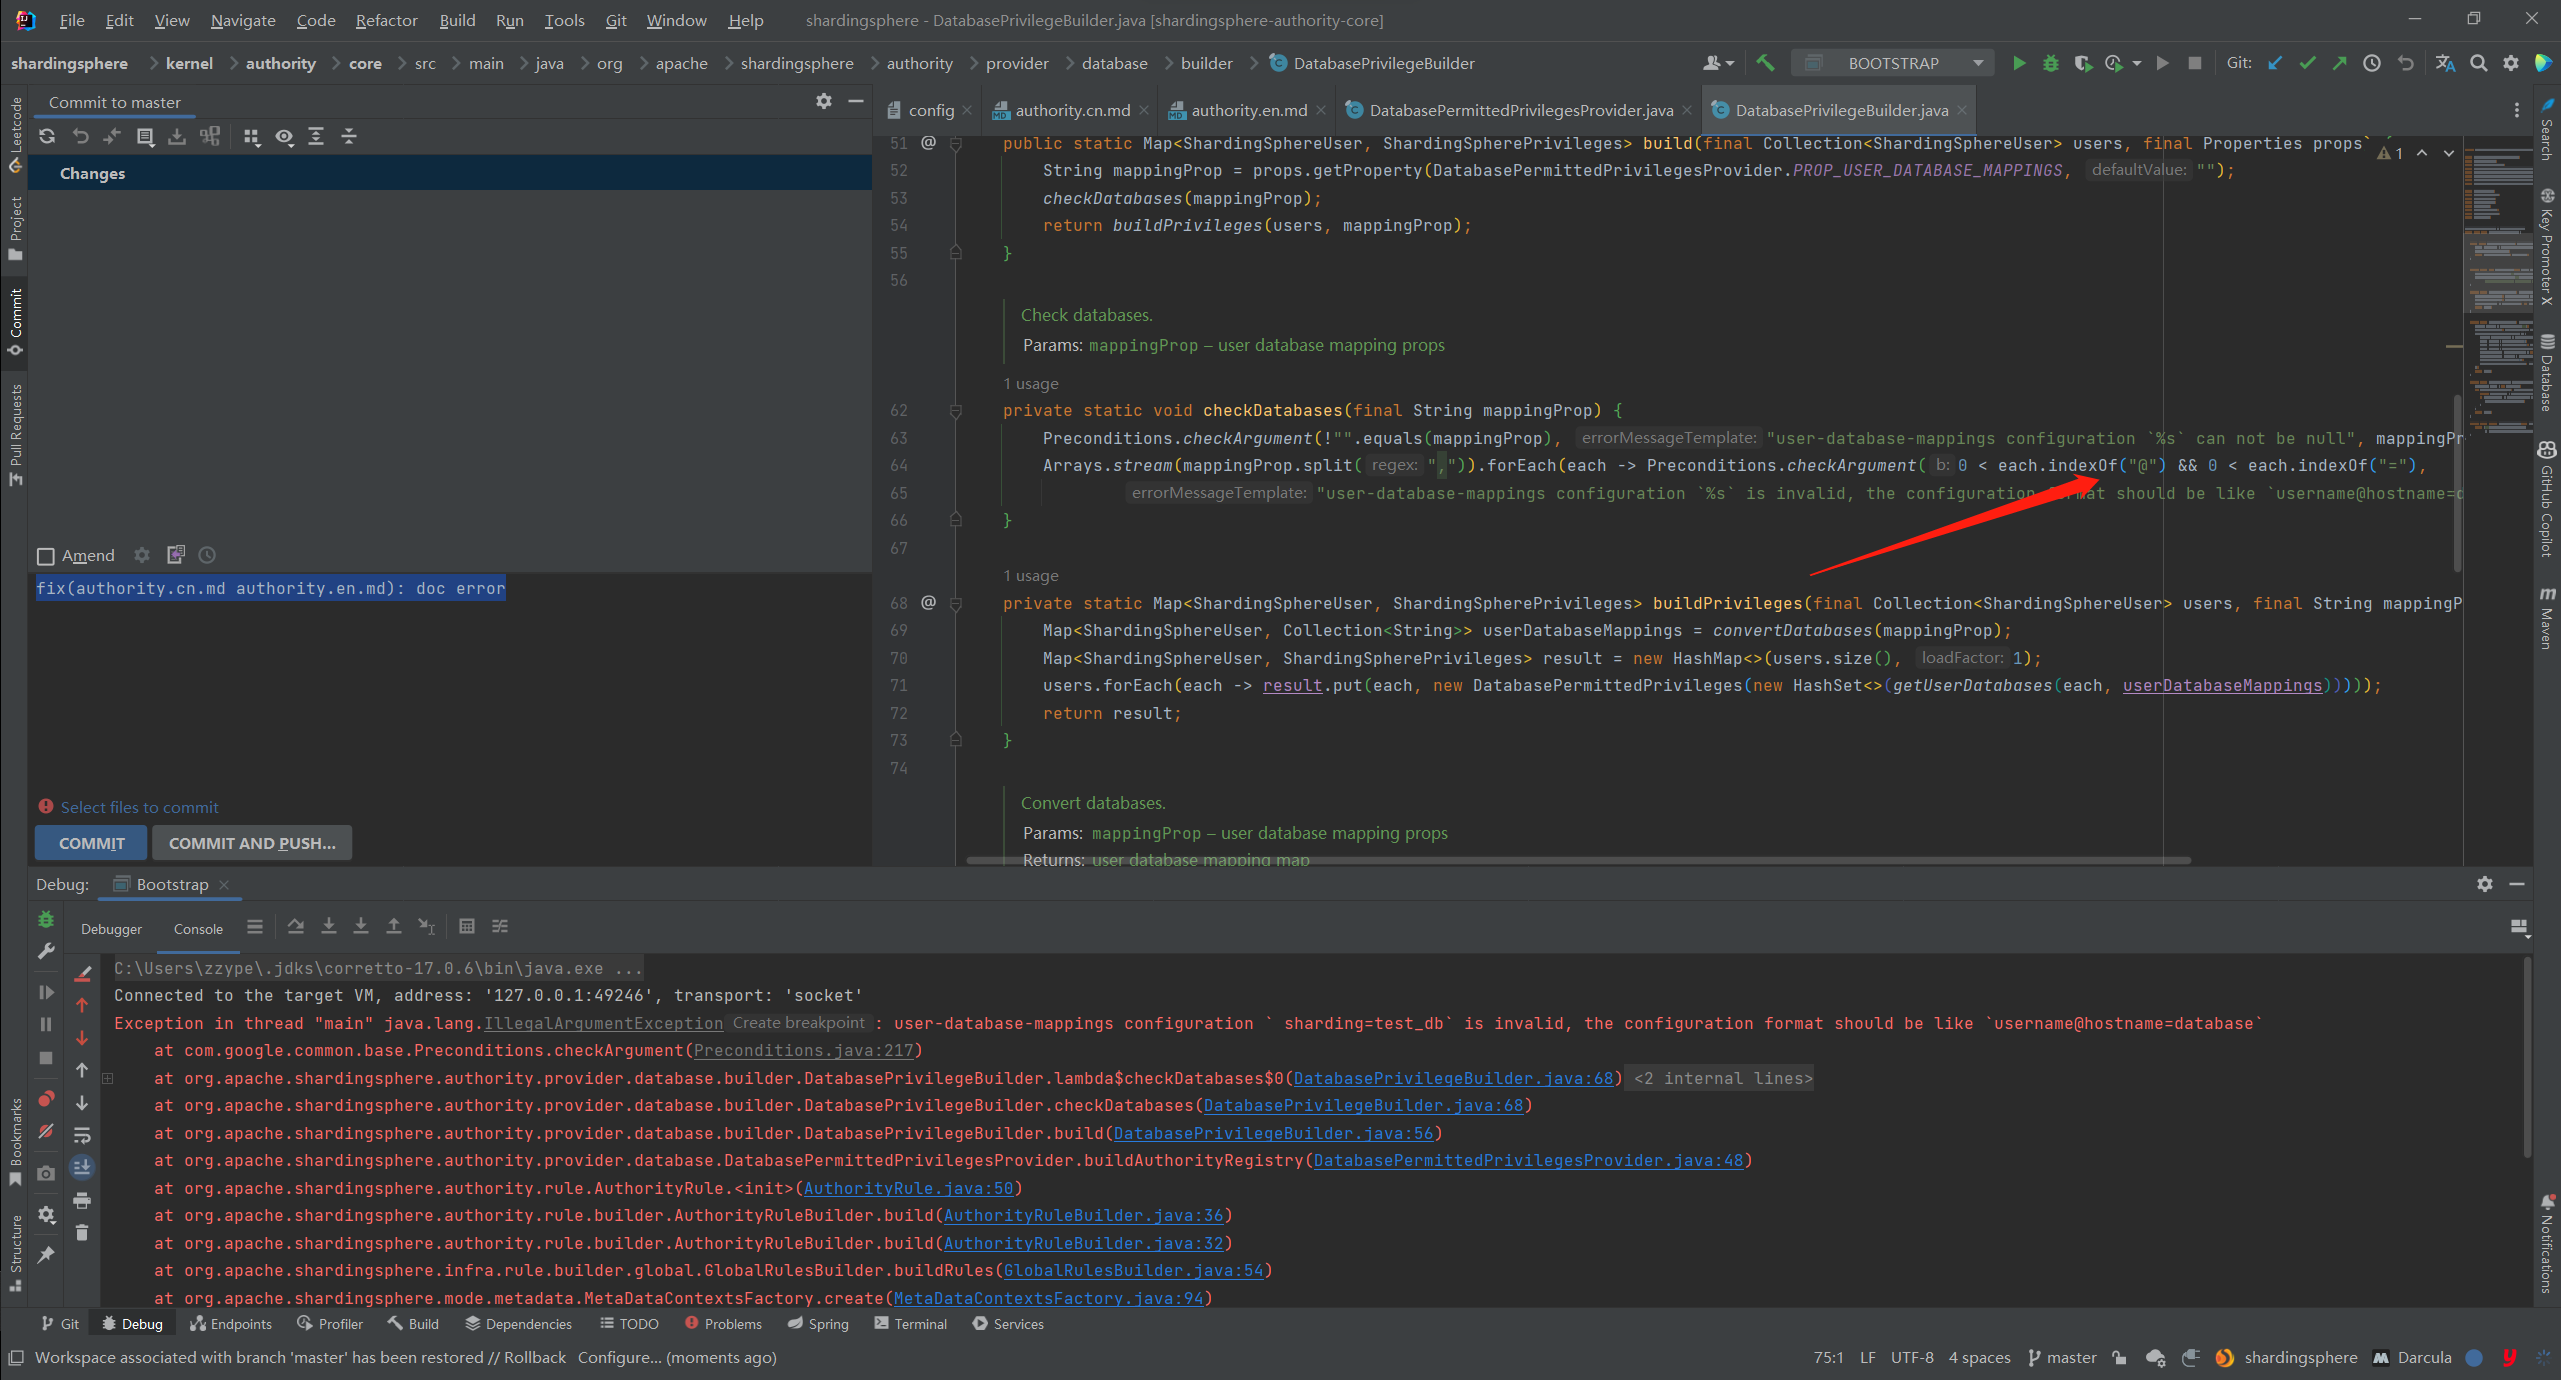This screenshot has height=1380, width=2561.
Task: Click Git Update Project arrow icon
Action: pyautogui.click(x=2274, y=63)
